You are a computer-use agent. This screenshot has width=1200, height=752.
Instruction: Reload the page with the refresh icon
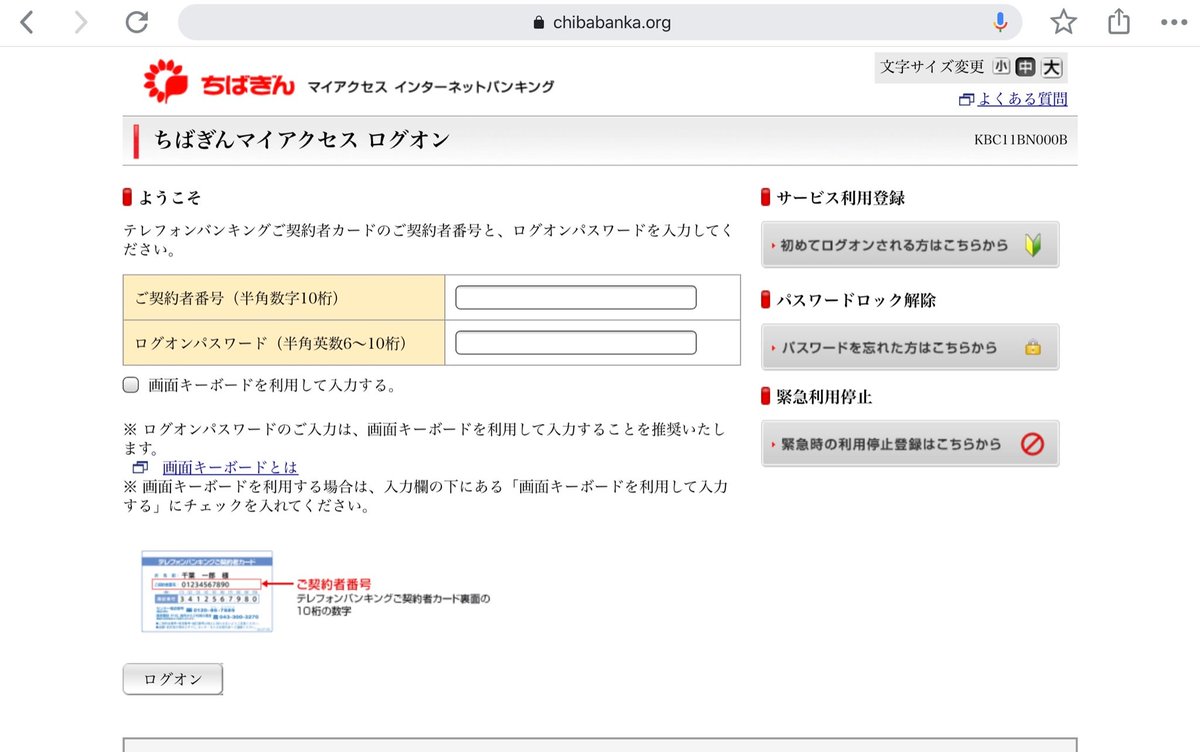click(137, 22)
